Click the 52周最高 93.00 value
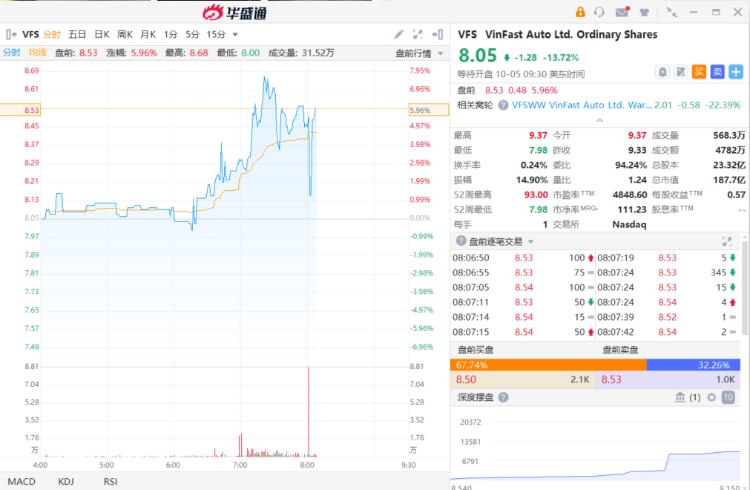The height and width of the screenshot is (490, 750). point(536,195)
